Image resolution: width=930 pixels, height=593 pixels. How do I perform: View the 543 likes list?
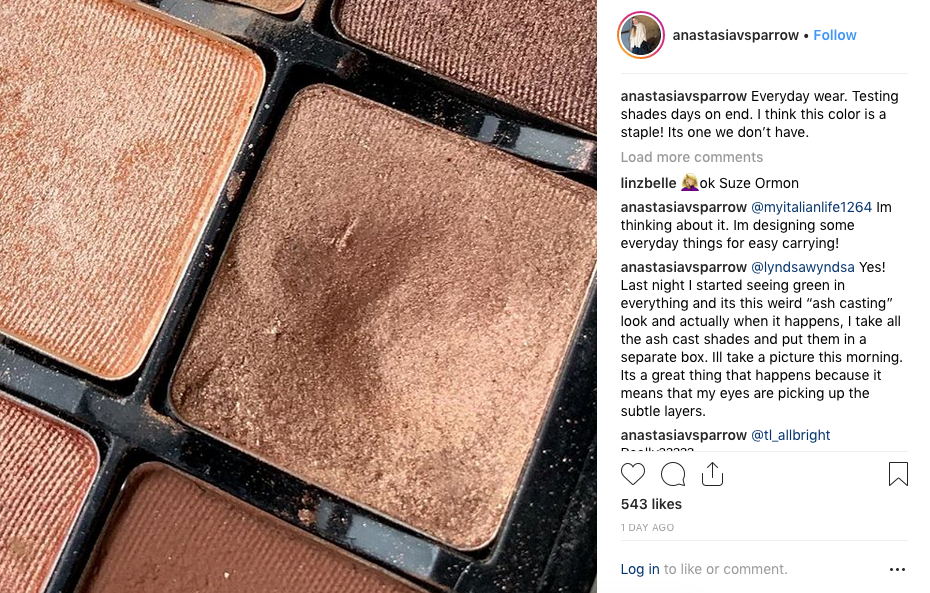pos(651,504)
